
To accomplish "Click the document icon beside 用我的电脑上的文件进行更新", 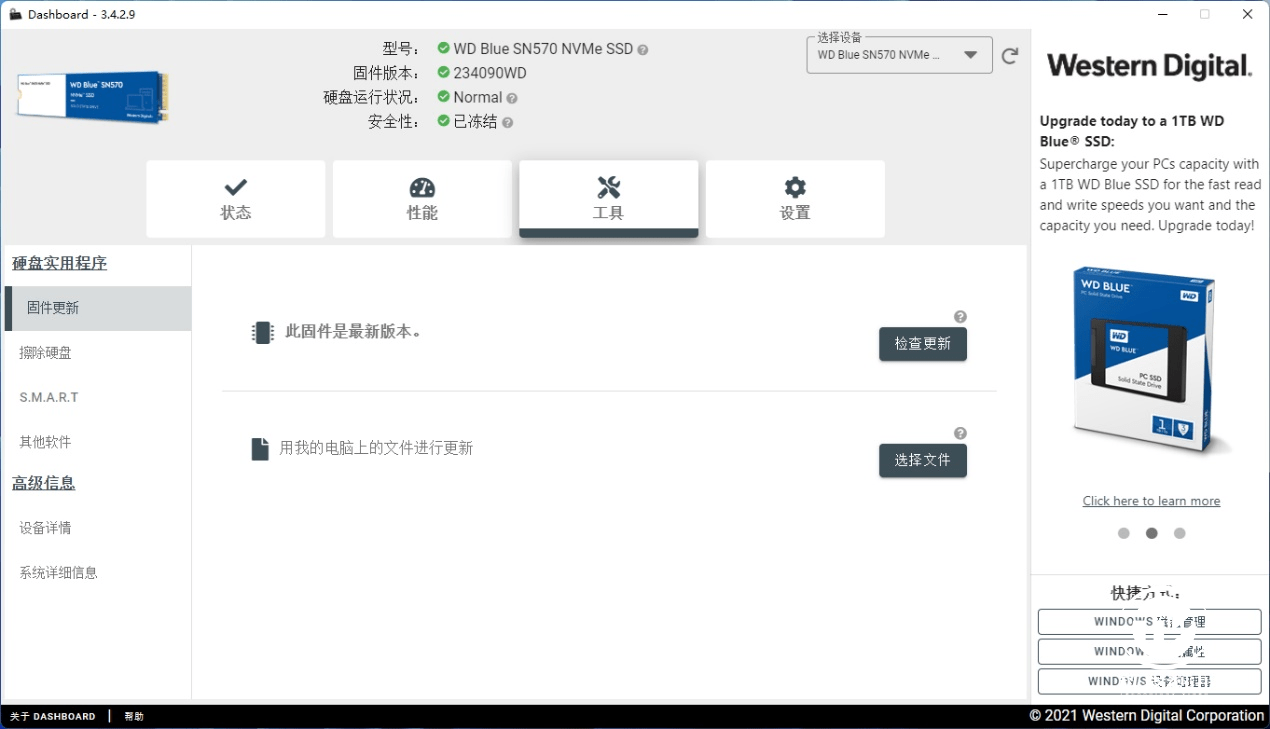I will point(262,447).
